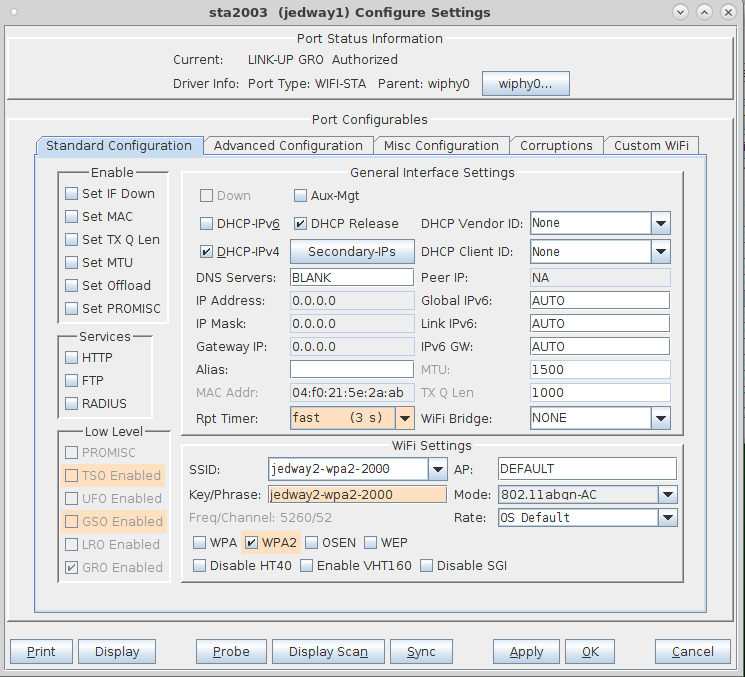Enable the FTP service checkbox
The height and width of the screenshot is (677, 745).
[71, 381]
